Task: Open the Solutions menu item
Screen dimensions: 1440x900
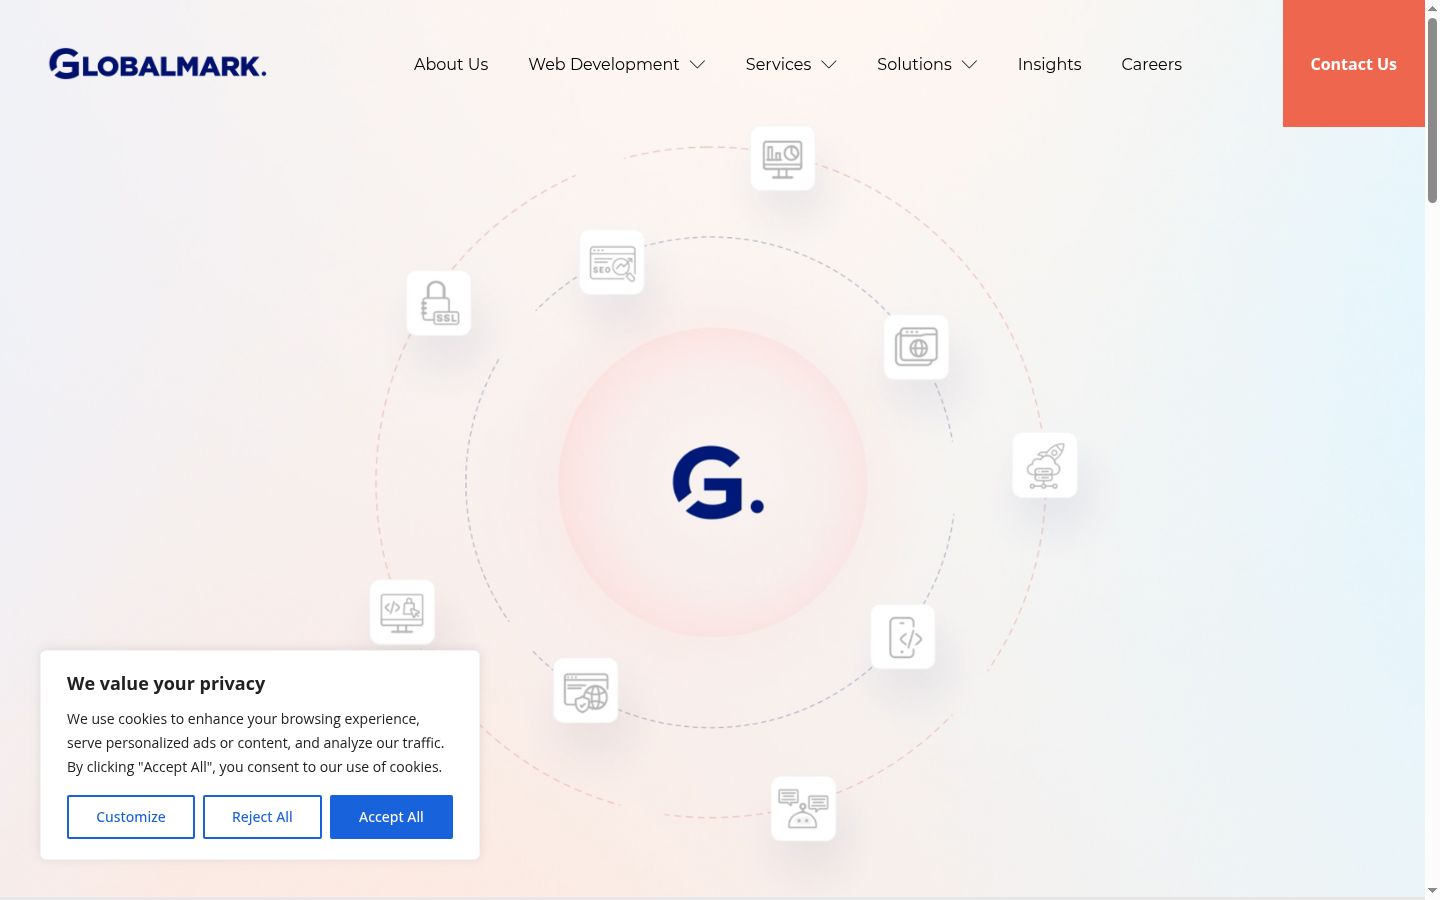Action: click(914, 64)
